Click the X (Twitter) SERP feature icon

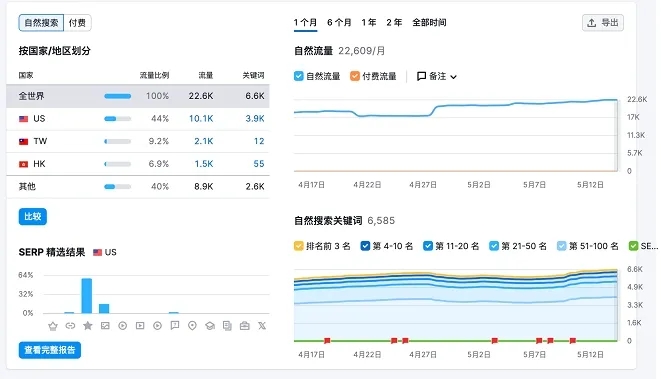262,326
